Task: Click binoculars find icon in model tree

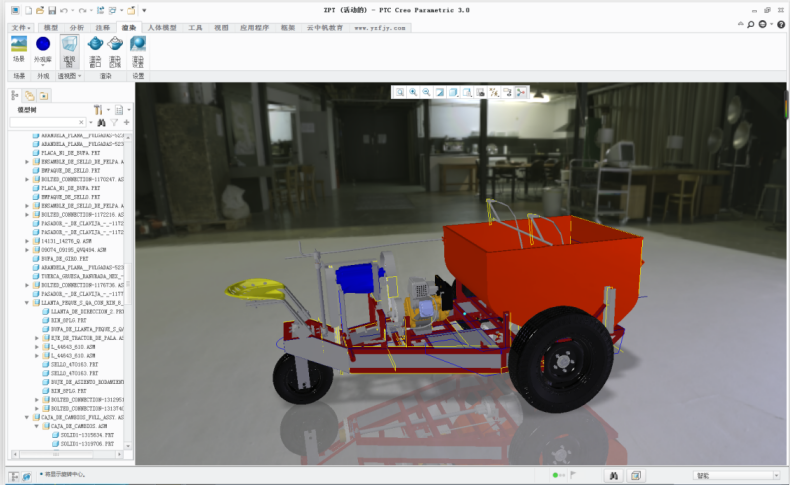Action: click(101, 122)
